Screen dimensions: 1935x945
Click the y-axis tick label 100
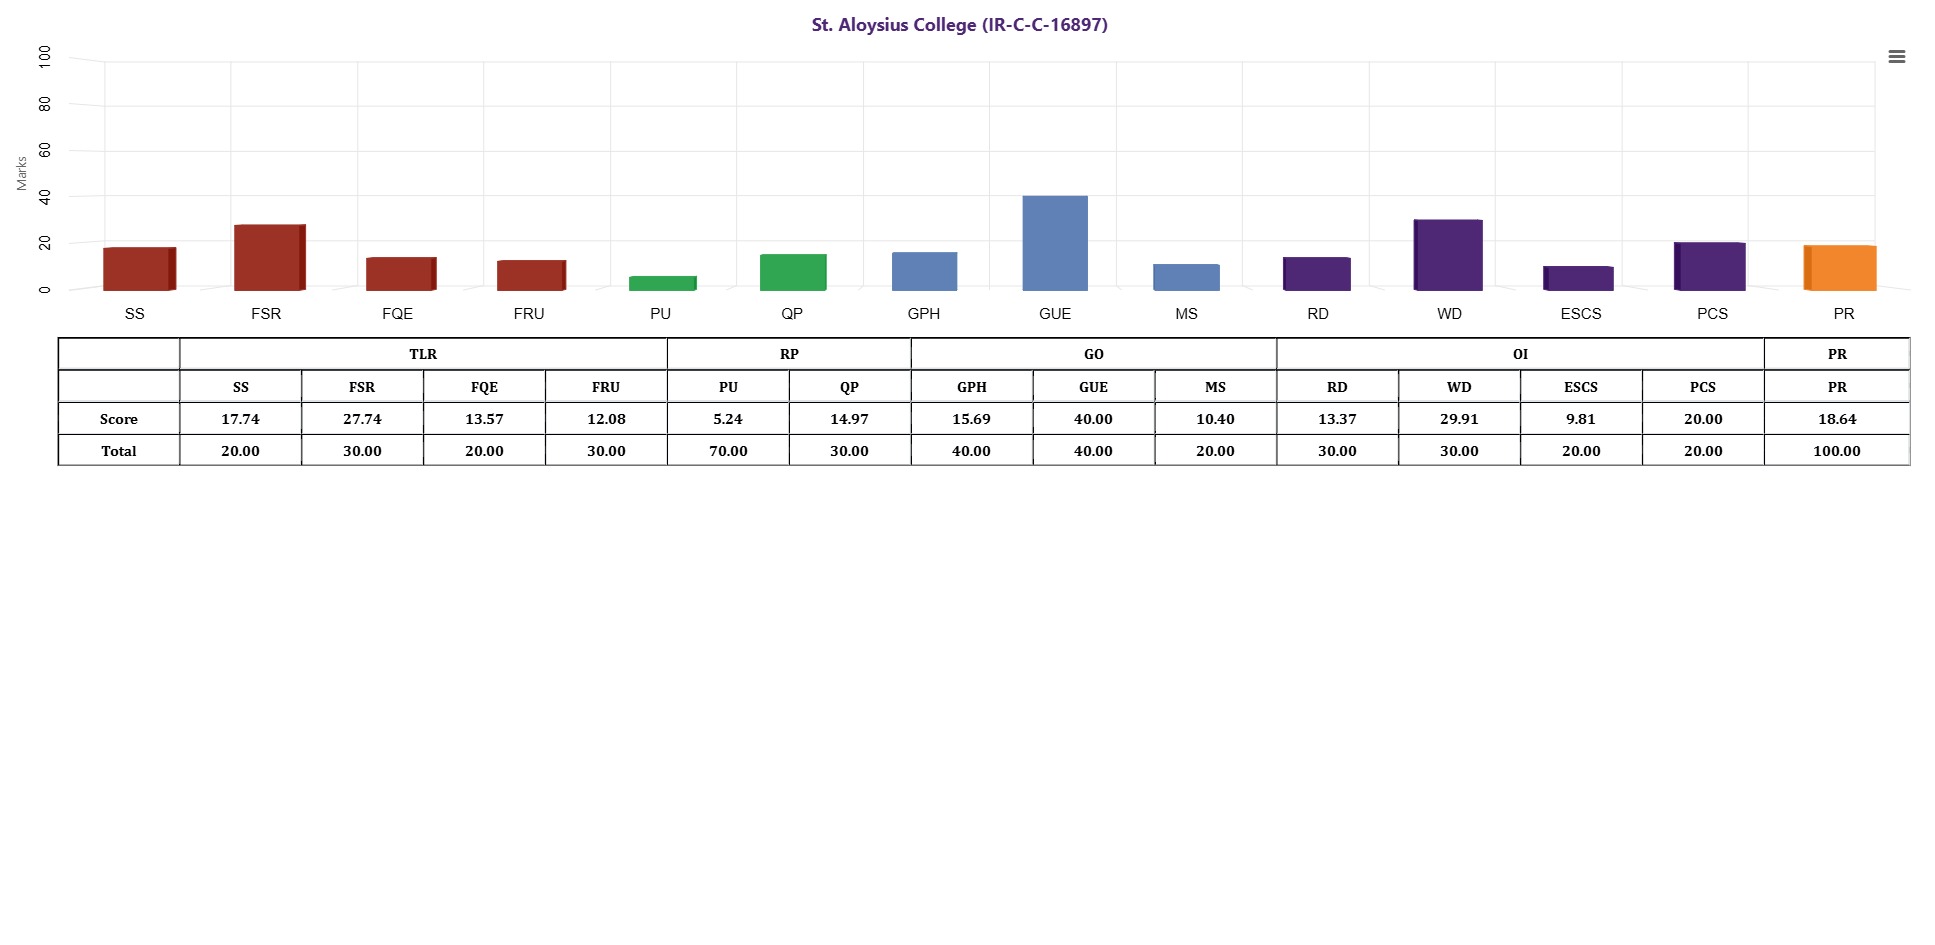point(44,56)
